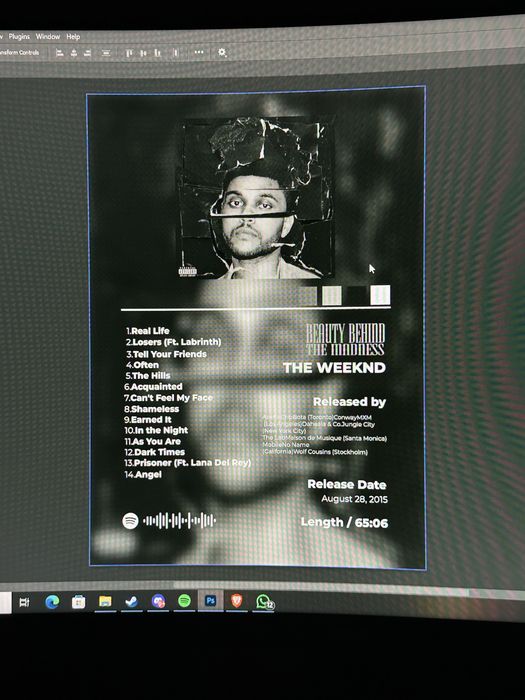Click the 'August 28, 2015' text
The width and height of the screenshot is (525, 700).
click(354, 499)
